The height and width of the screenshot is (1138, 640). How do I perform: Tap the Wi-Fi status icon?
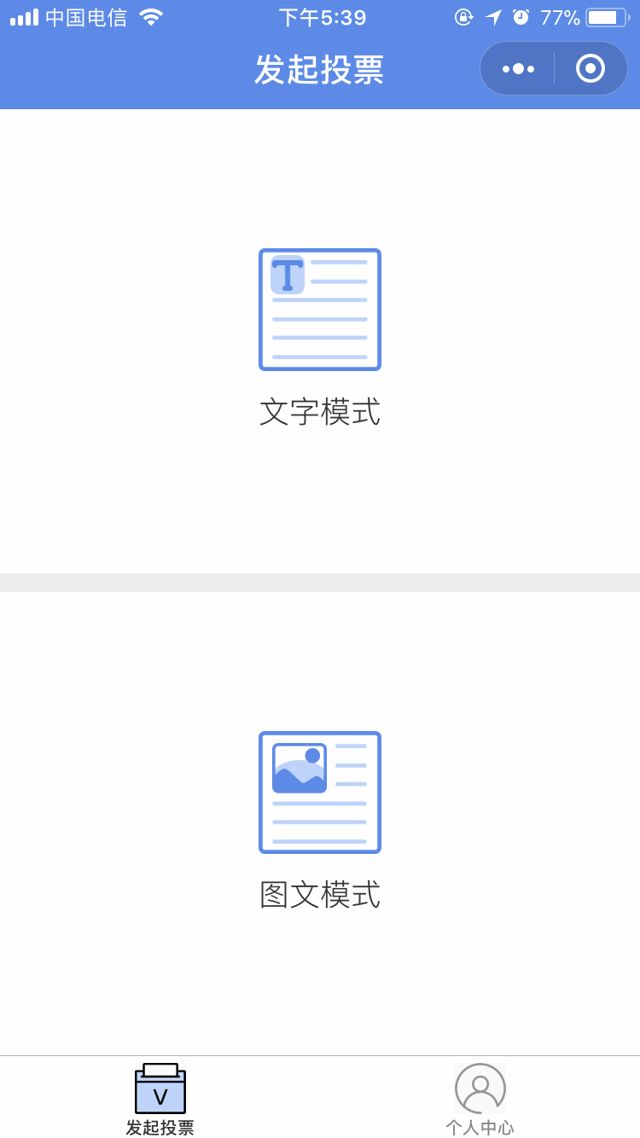[x=151, y=17]
